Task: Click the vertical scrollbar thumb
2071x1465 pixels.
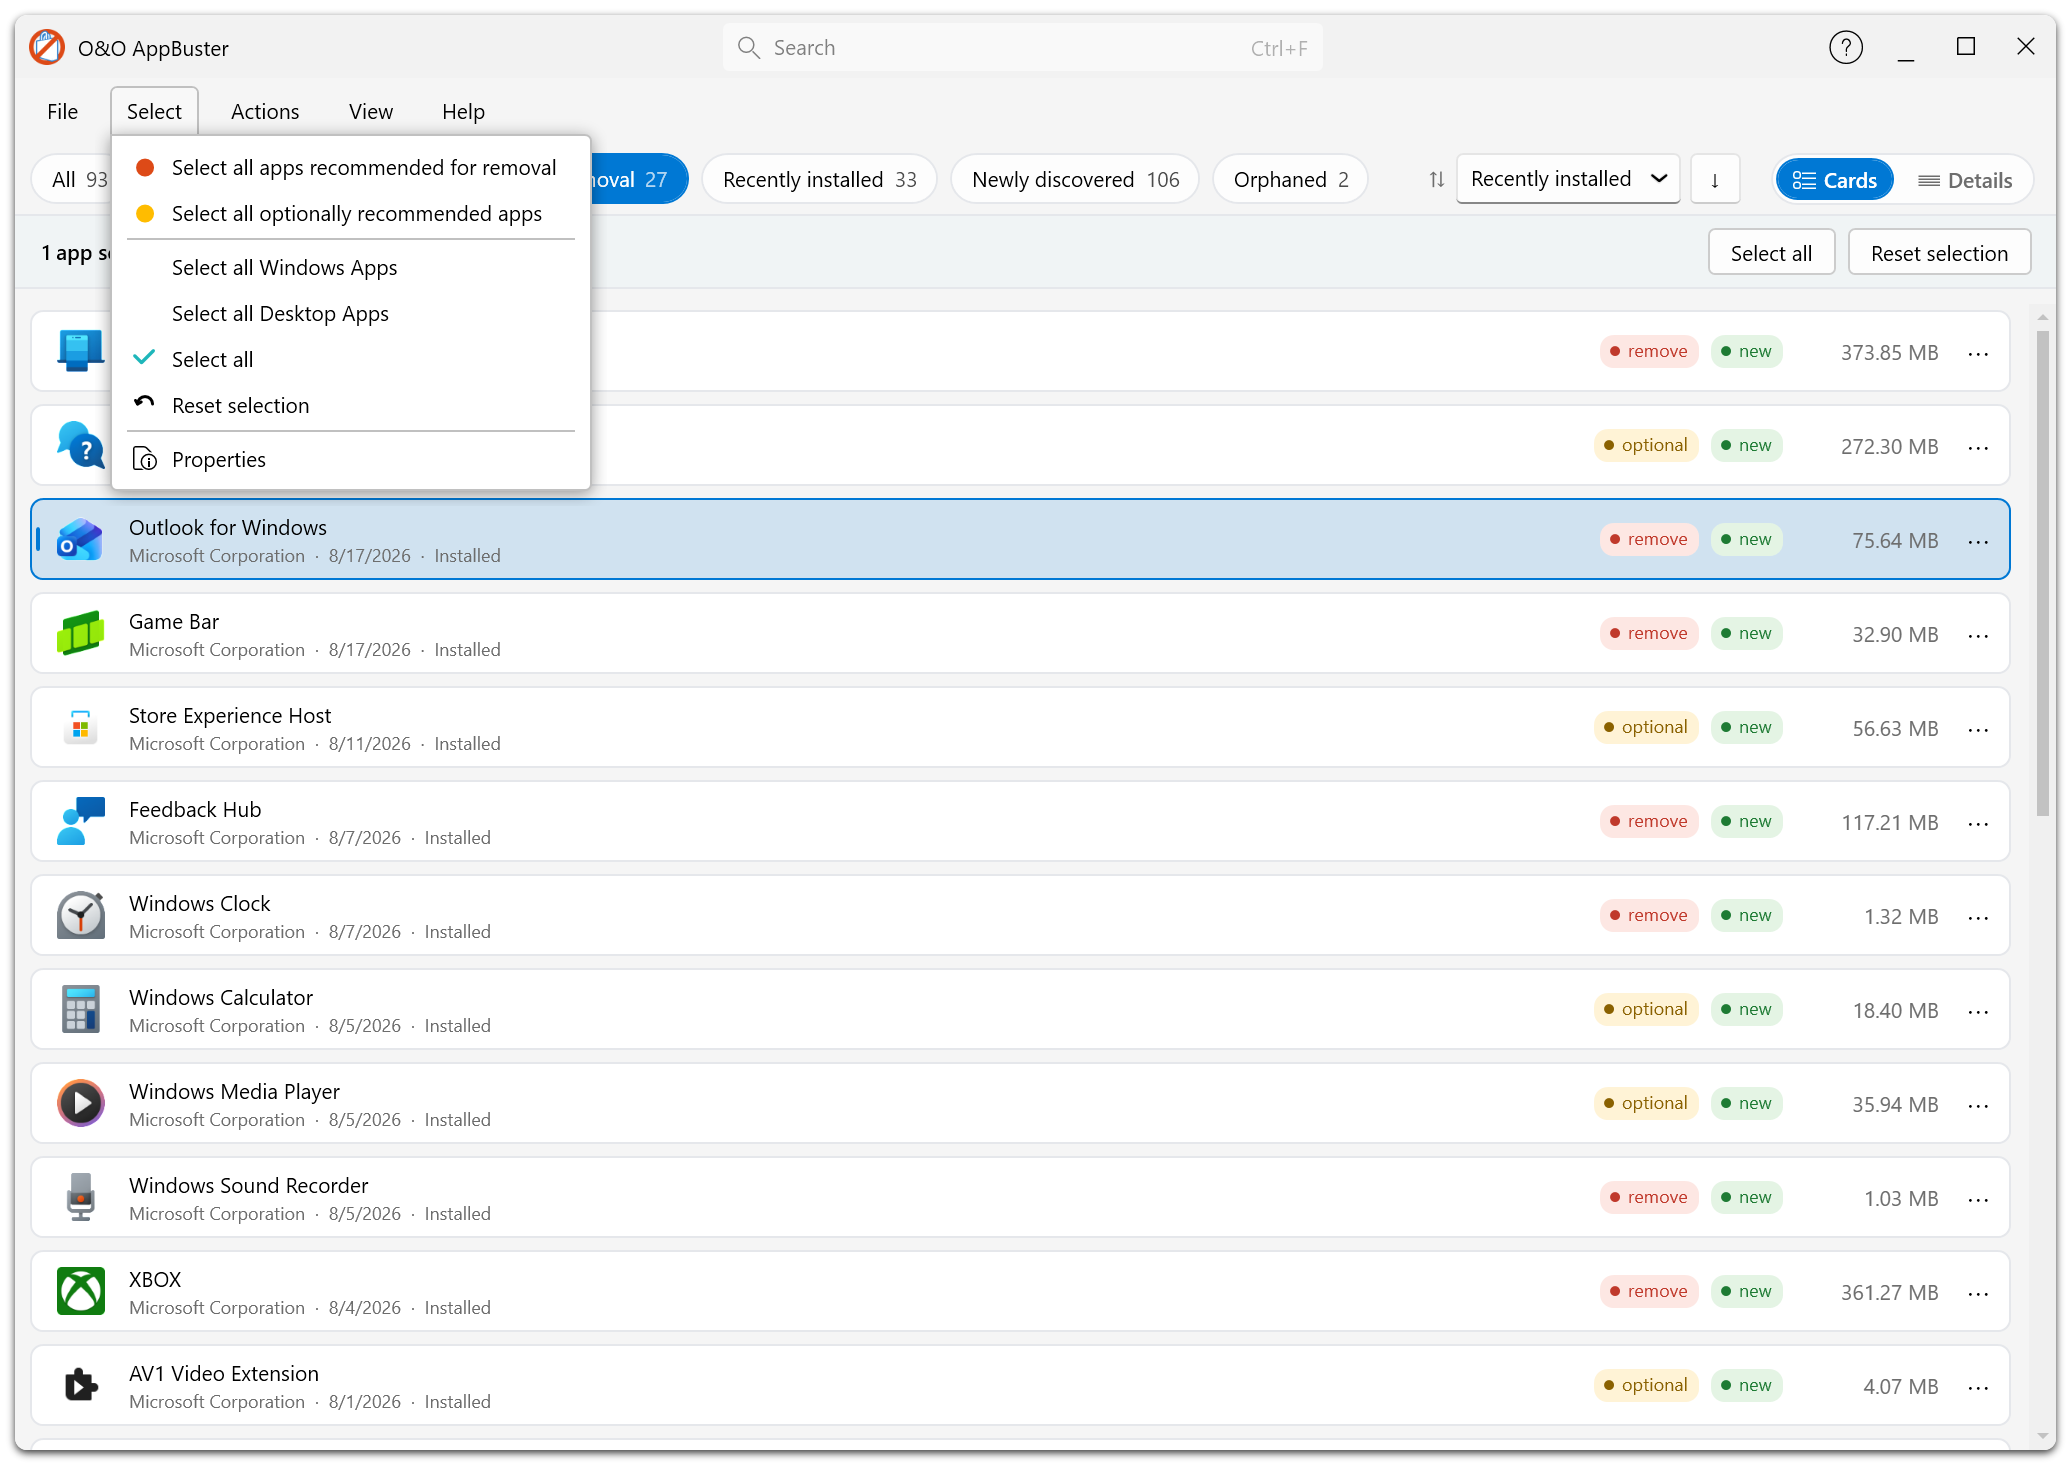Action: [x=2043, y=573]
